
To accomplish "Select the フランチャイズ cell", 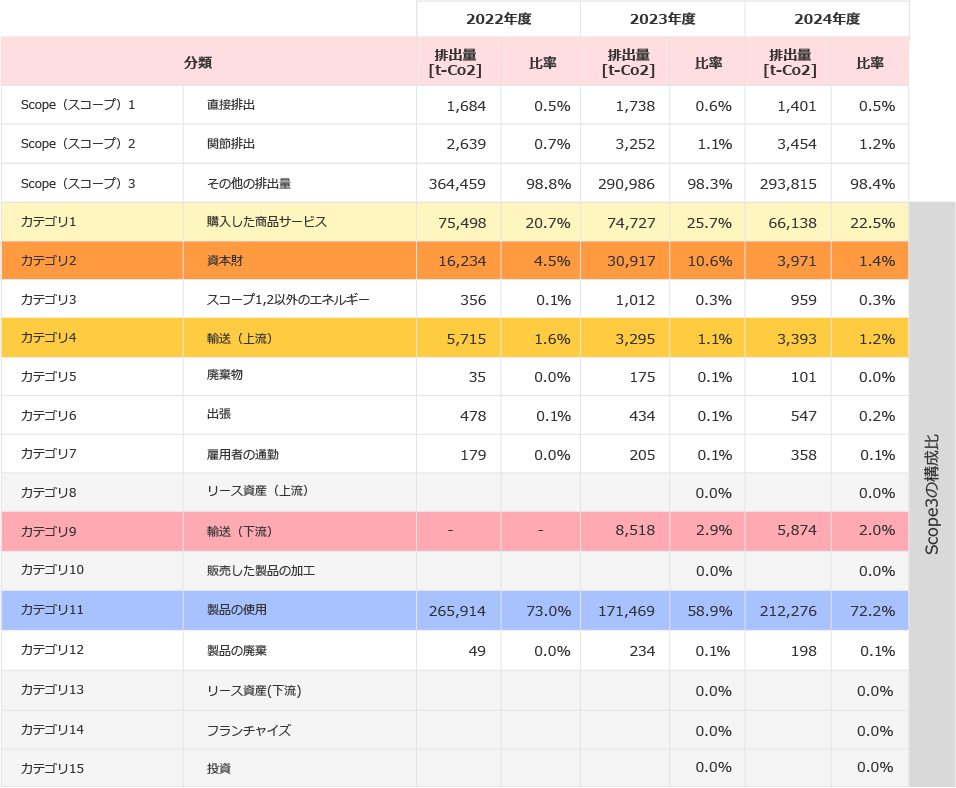I will tap(249, 730).
